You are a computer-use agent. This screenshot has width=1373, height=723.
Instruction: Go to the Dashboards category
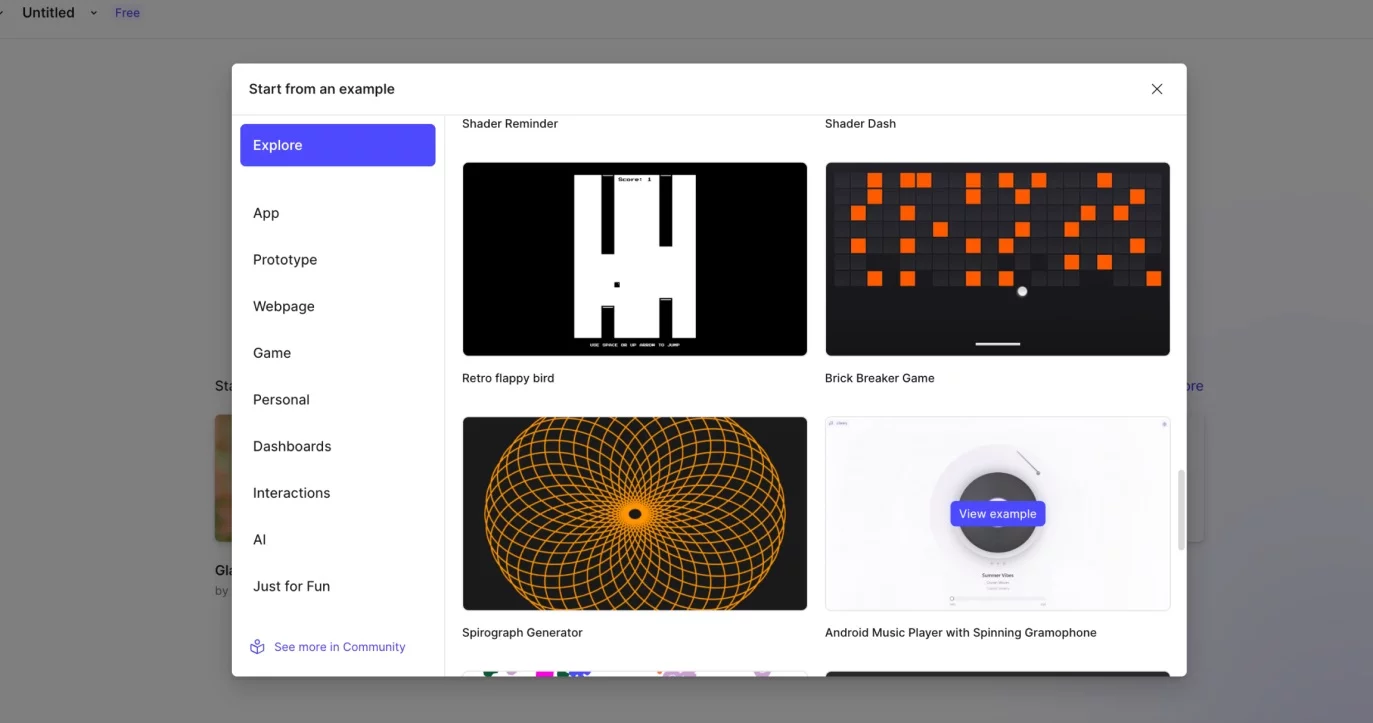(292, 446)
